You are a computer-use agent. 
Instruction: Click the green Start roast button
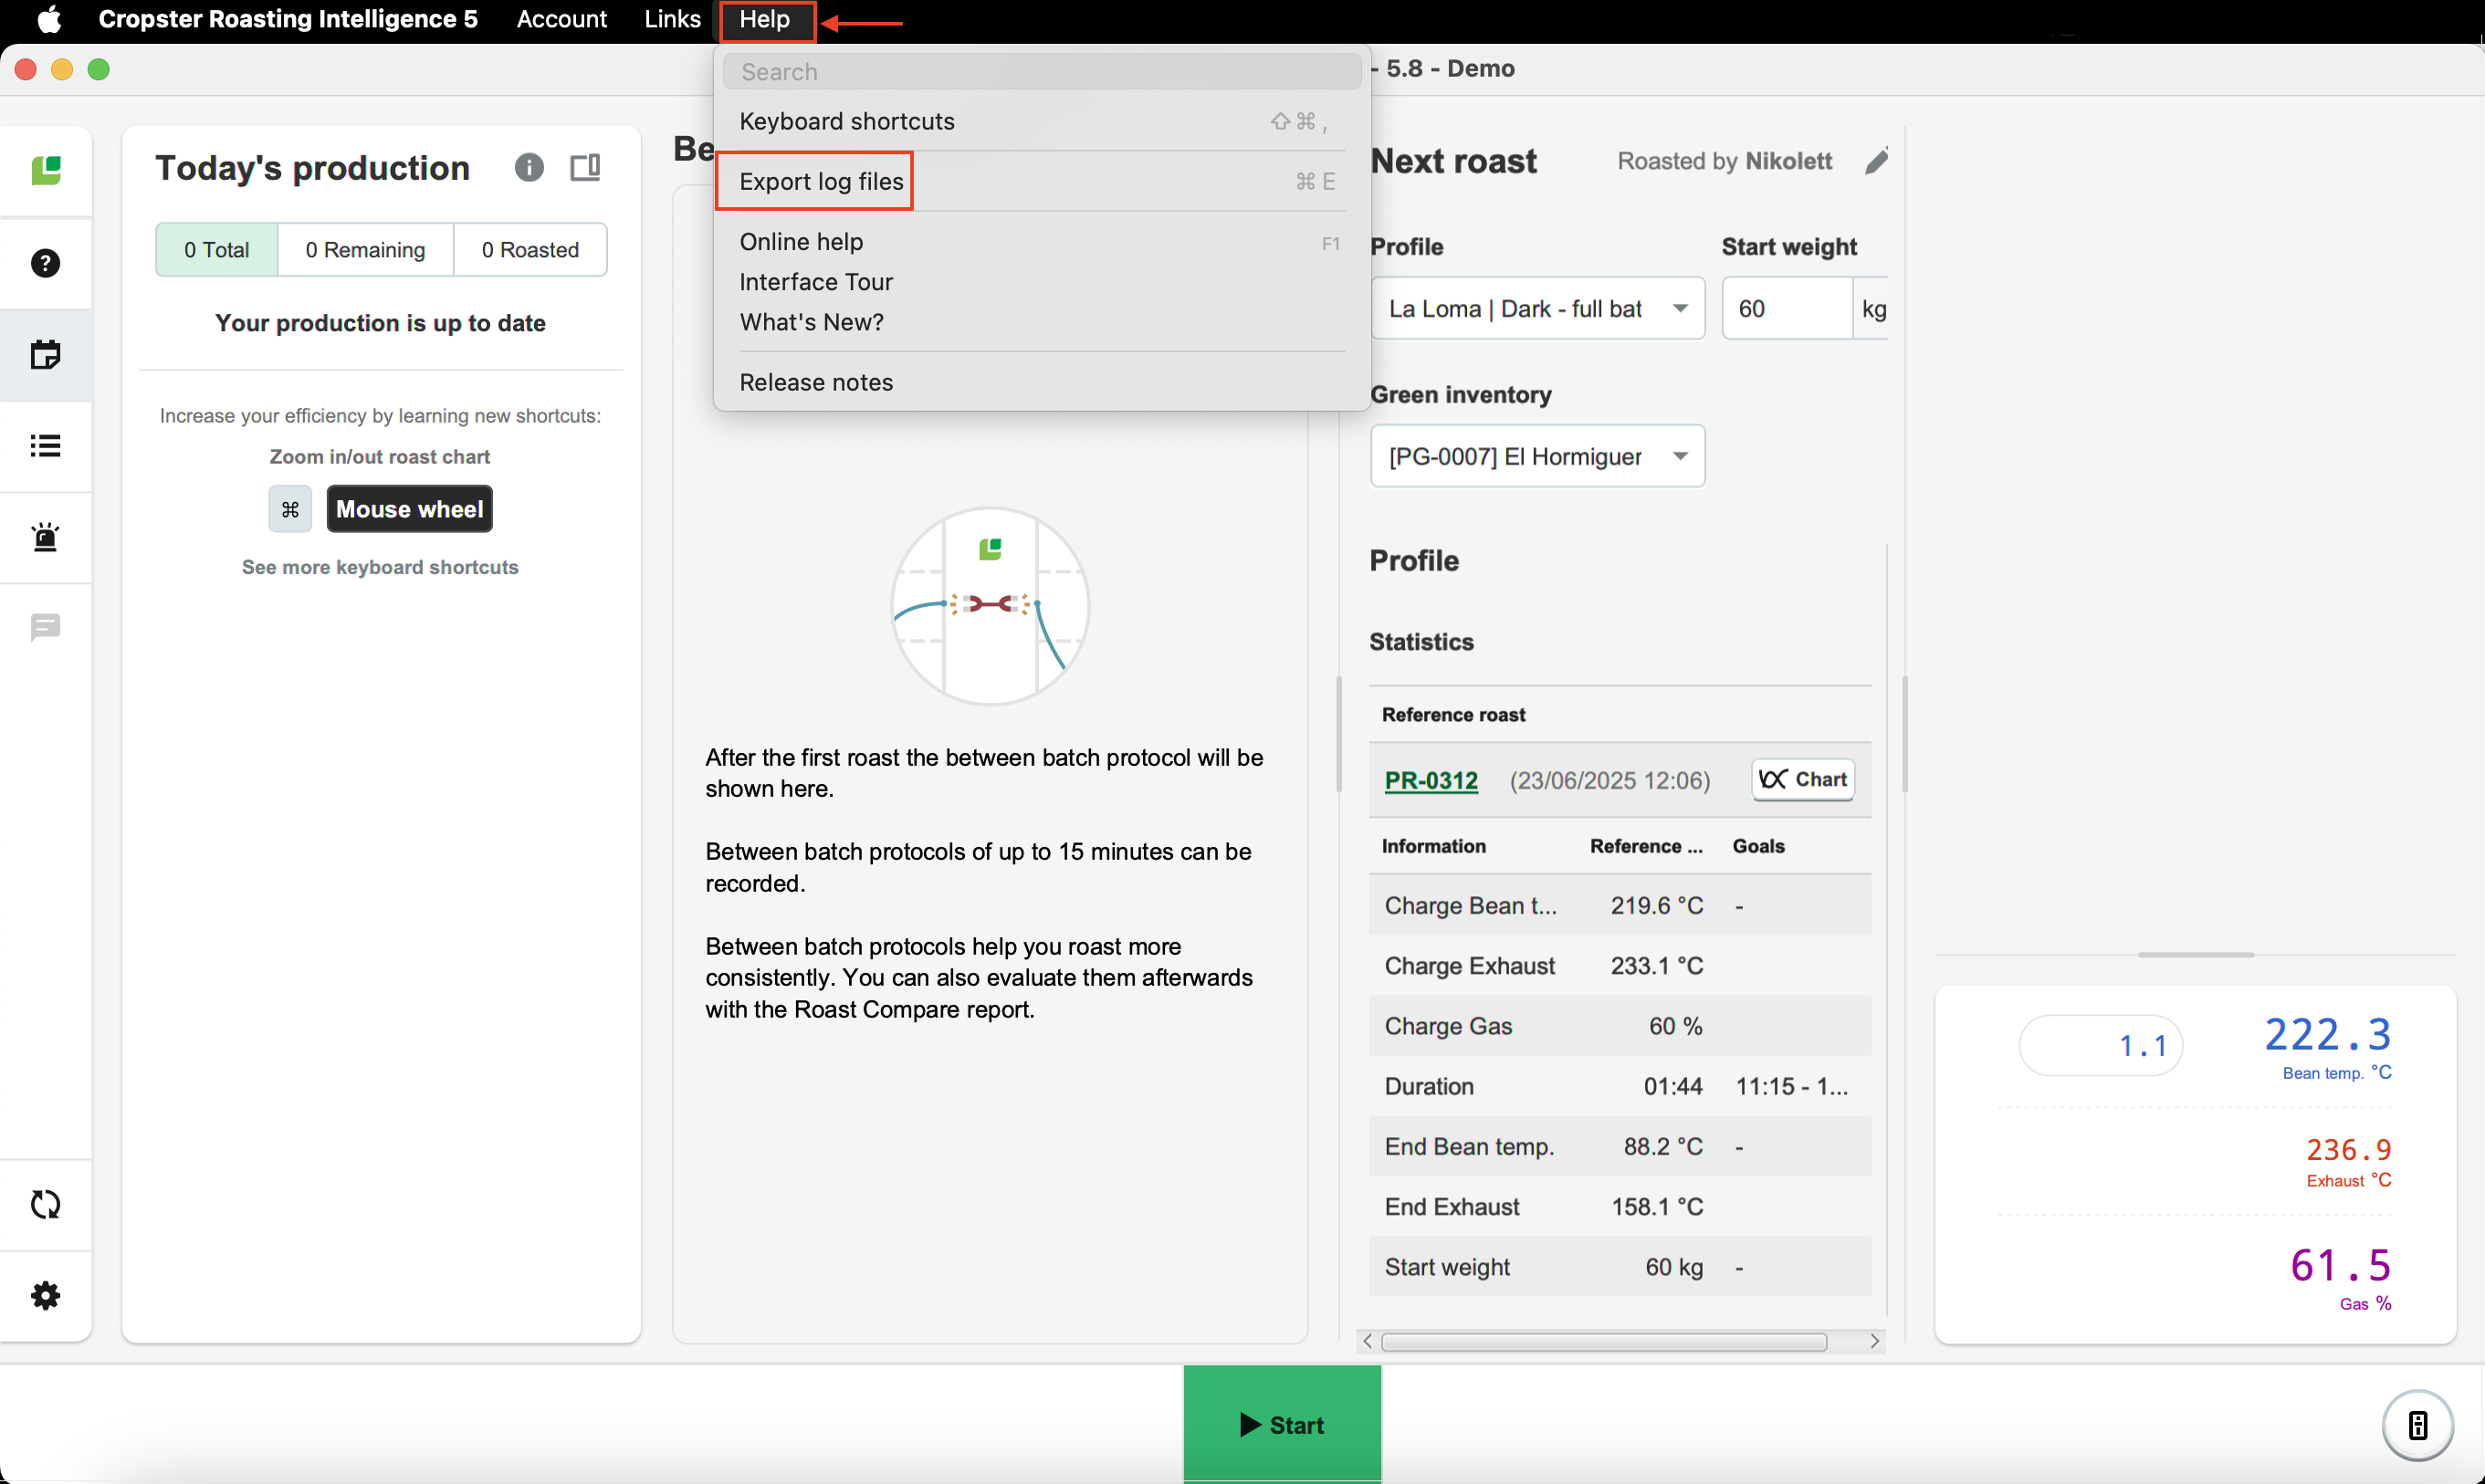click(x=1282, y=1424)
